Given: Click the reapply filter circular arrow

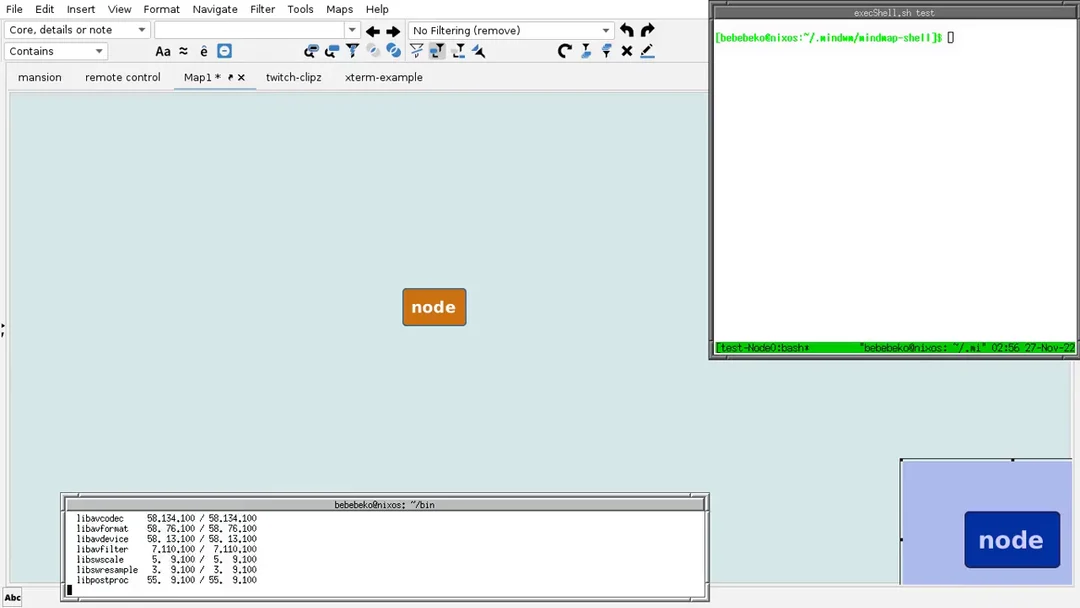Looking at the screenshot, I should 564,51.
